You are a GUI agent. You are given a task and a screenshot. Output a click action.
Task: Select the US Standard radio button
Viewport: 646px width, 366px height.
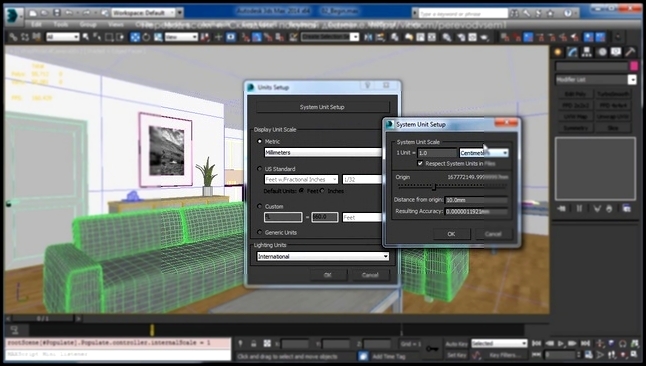click(x=260, y=169)
